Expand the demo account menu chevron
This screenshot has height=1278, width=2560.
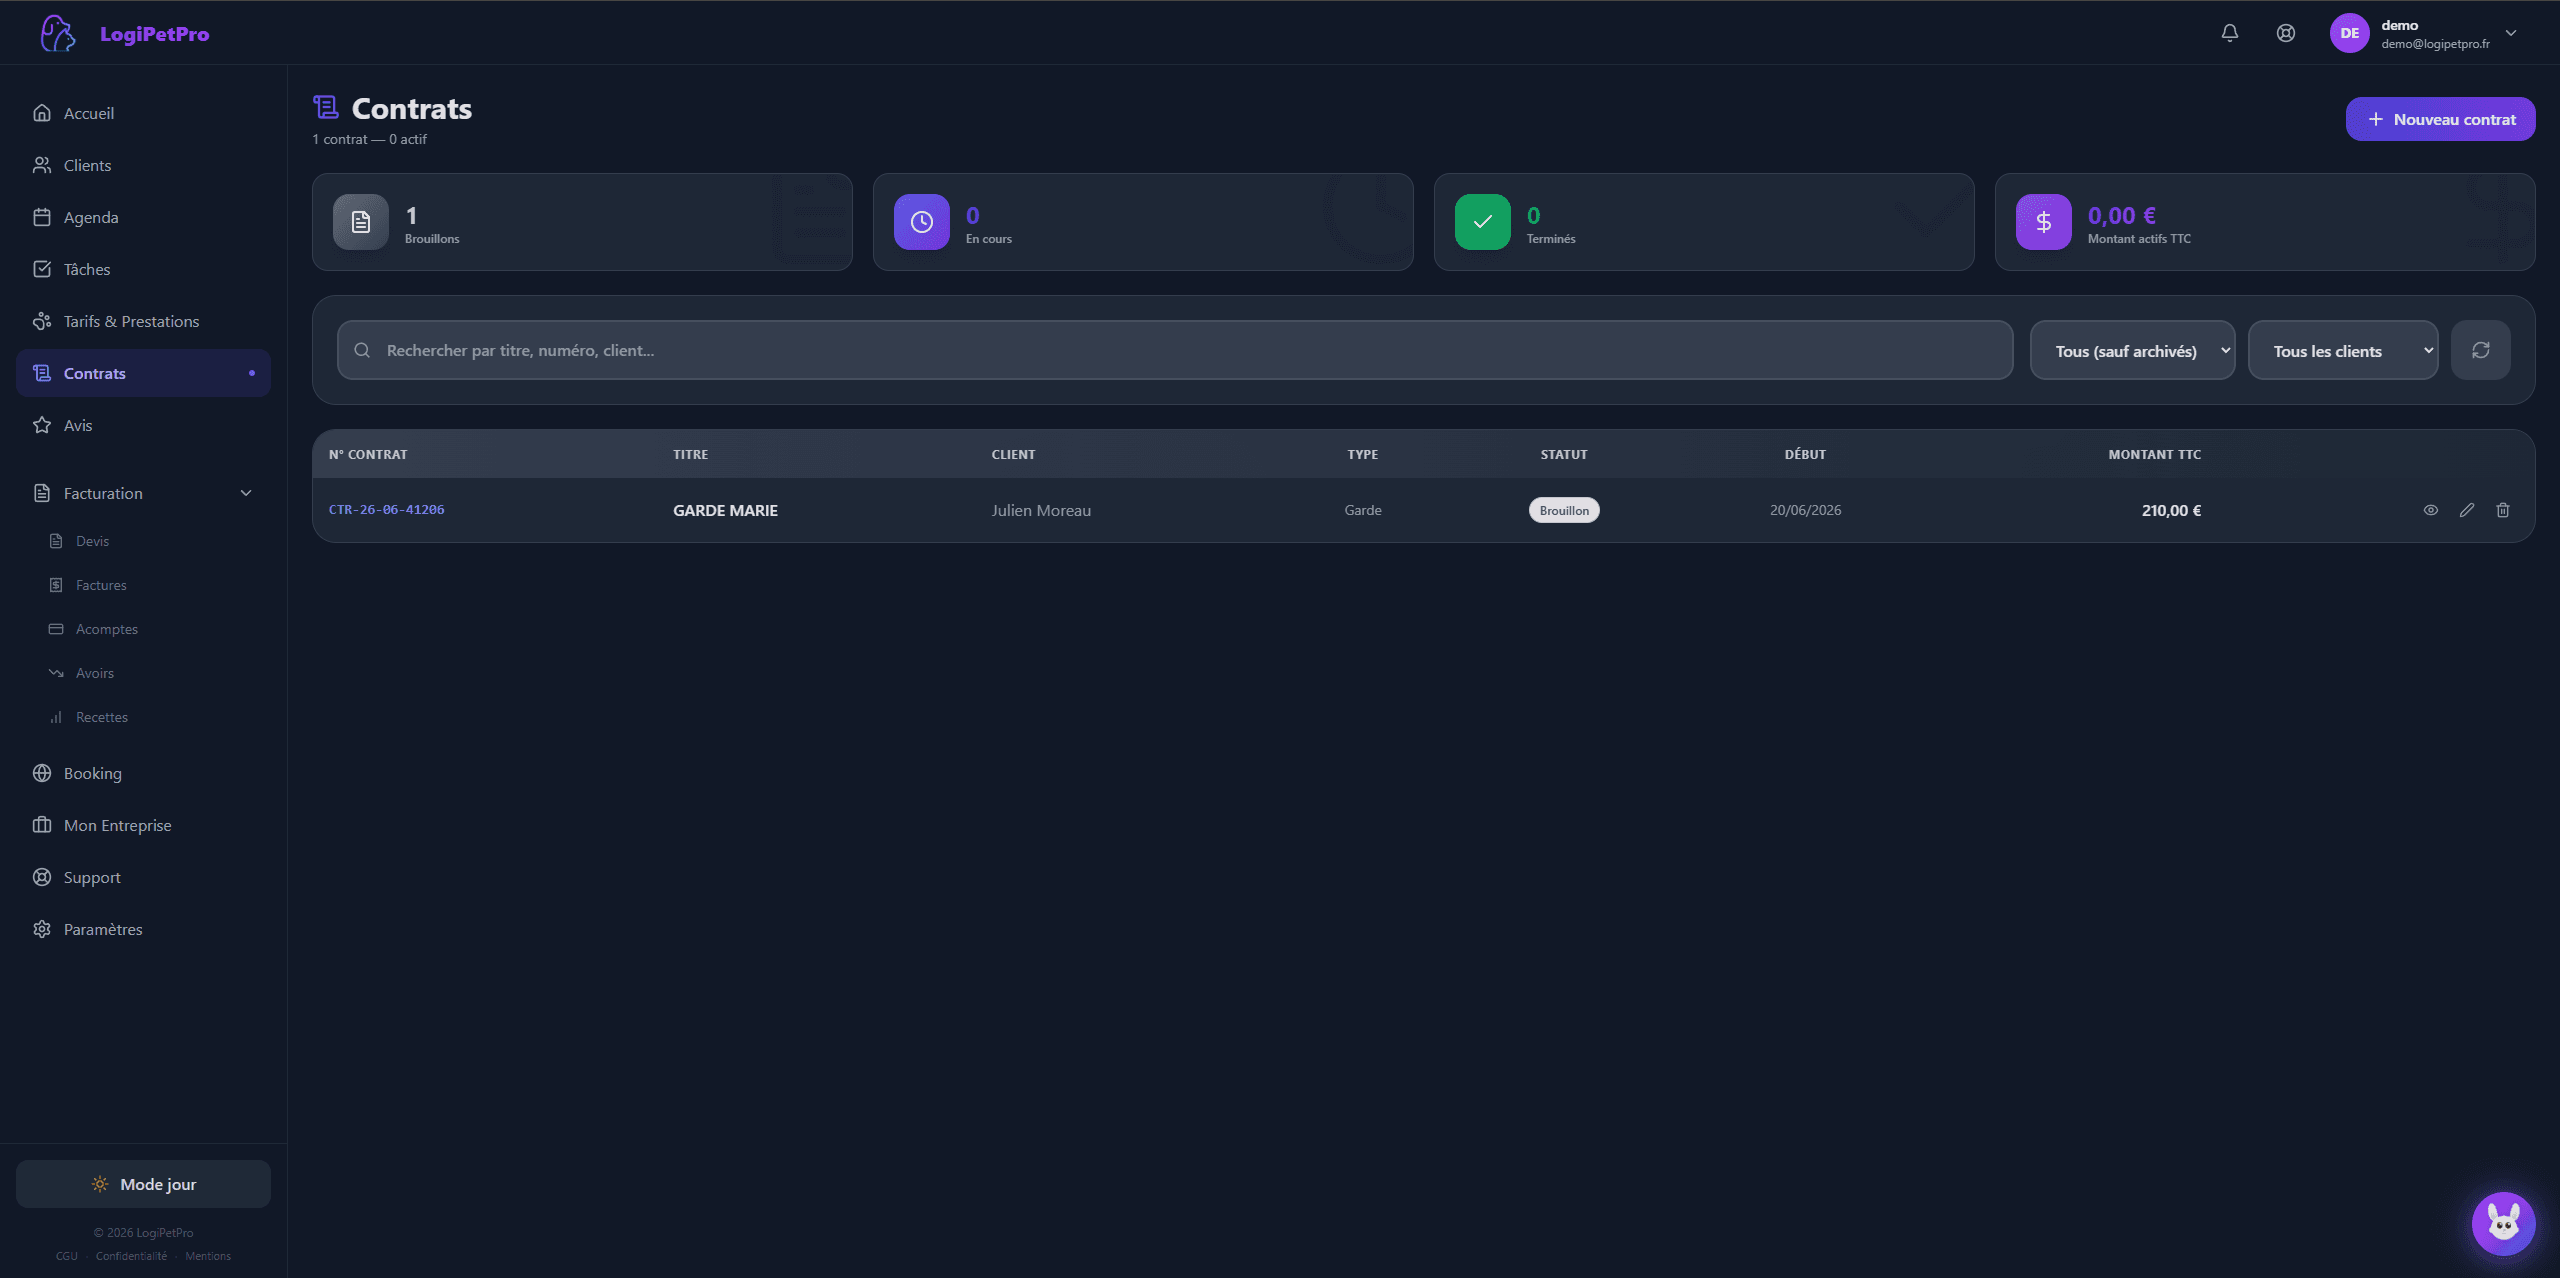point(2510,33)
